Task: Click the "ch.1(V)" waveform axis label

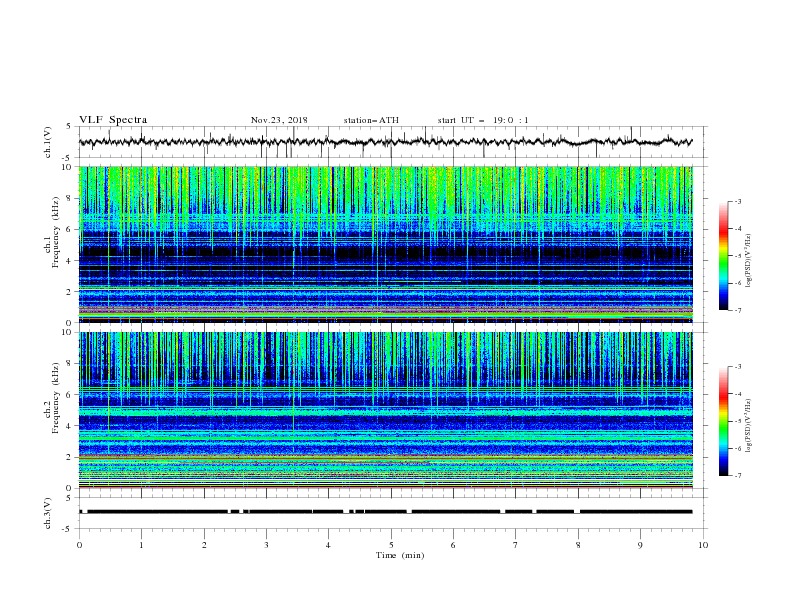Action: pos(48,142)
